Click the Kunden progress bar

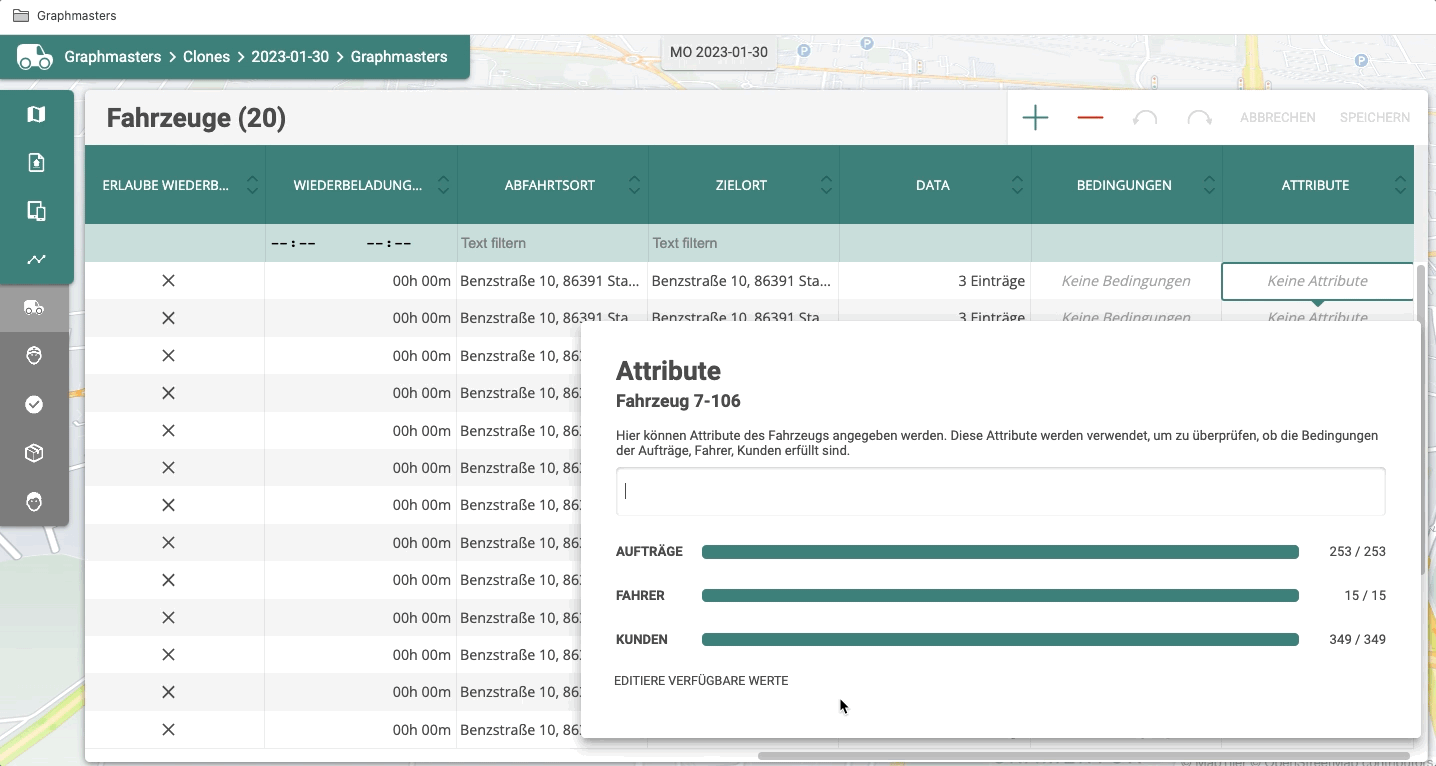coord(1000,640)
